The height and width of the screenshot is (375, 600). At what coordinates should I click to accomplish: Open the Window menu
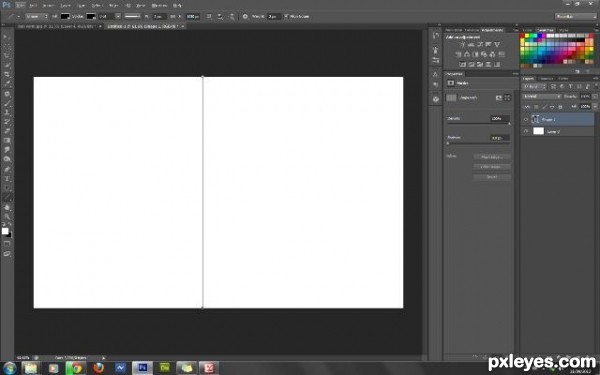click(x=159, y=5)
